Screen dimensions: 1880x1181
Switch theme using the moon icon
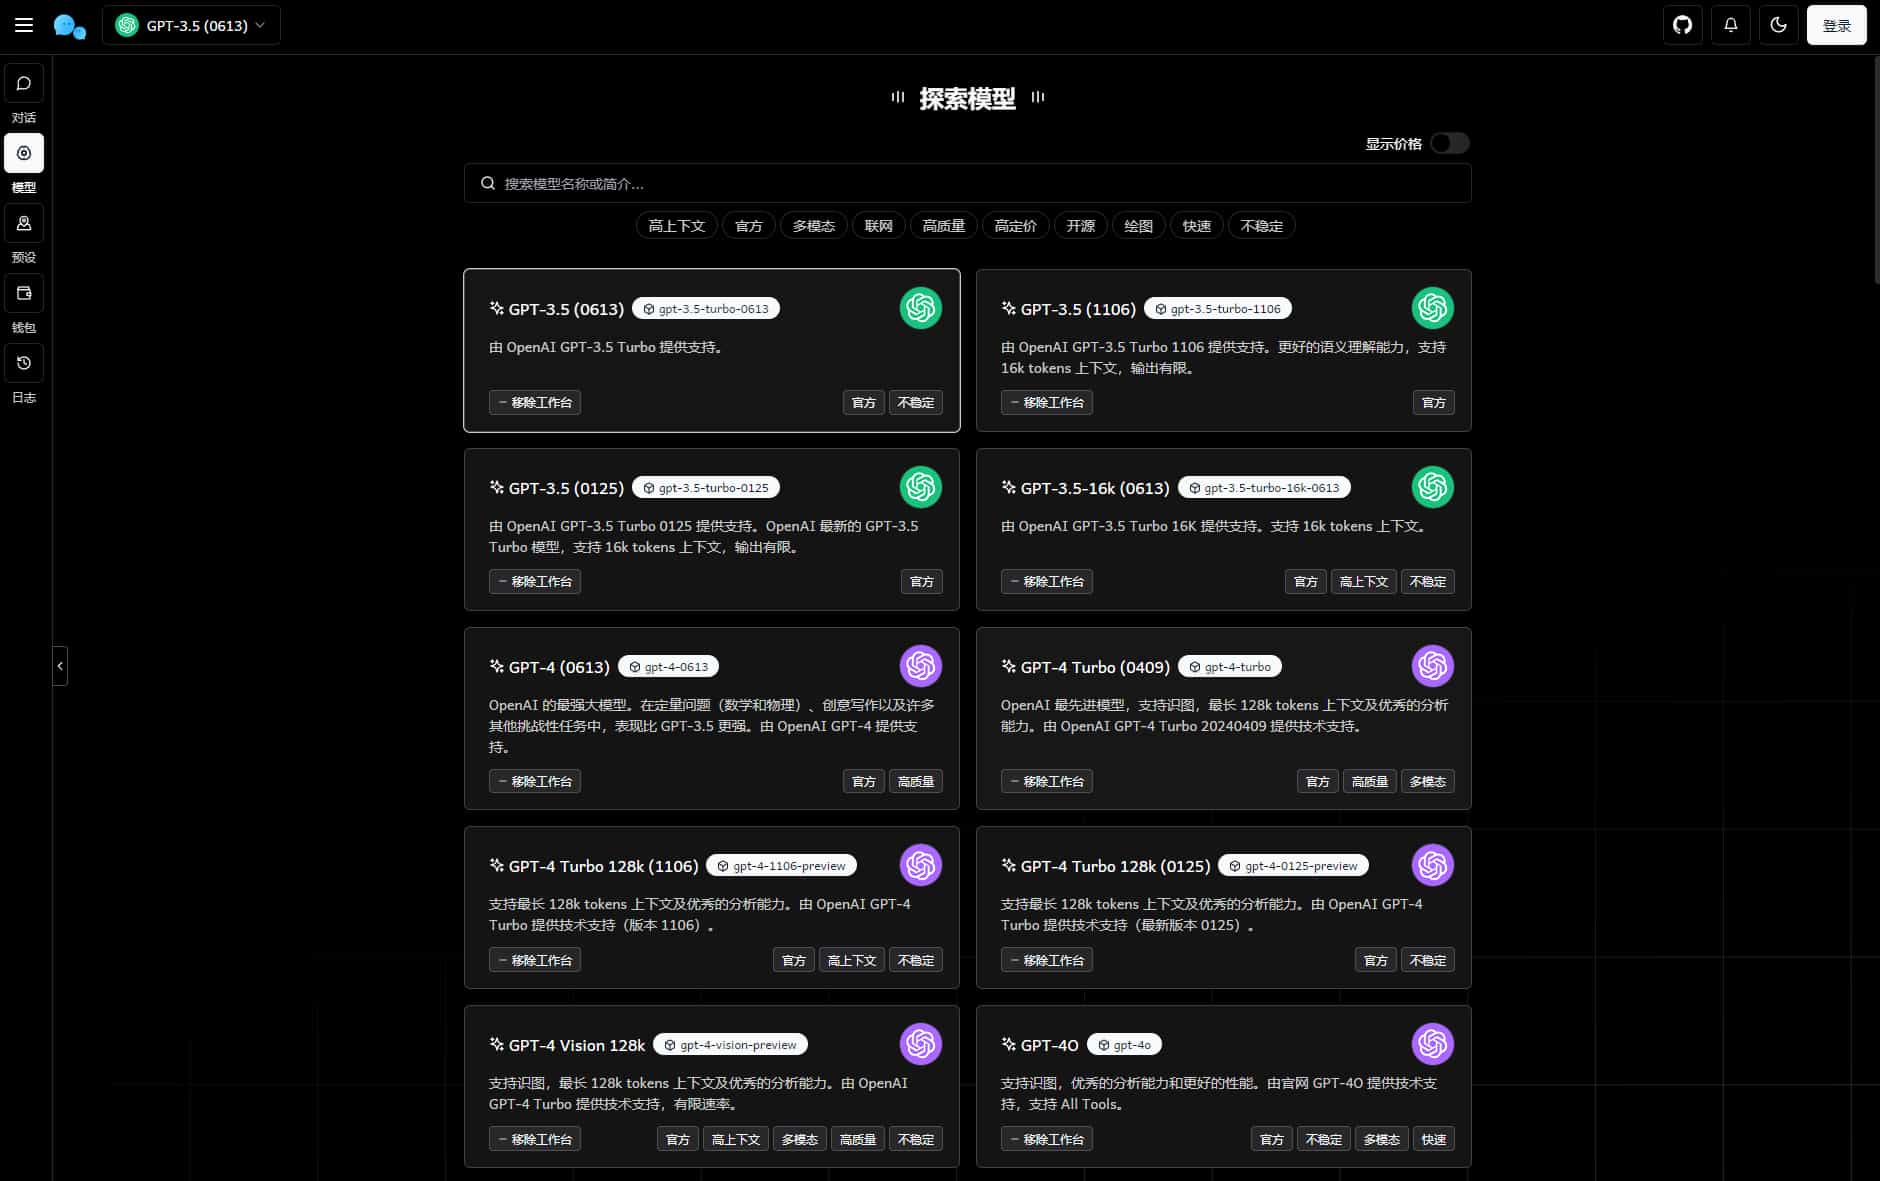[1777, 25]
